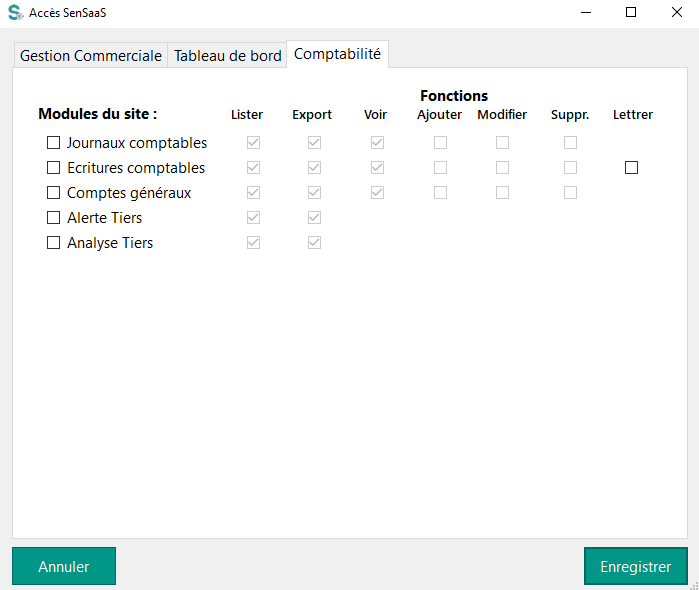Image resolution: width=699 pixels, height=590 pixels.
Task: Toggle Export checkbox for Journaux comptables
Action: 314,143
